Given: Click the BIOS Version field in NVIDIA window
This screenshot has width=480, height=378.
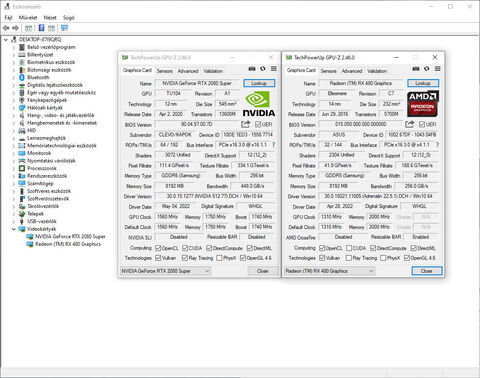Looking at the screenshot, I should pos(197,124).
